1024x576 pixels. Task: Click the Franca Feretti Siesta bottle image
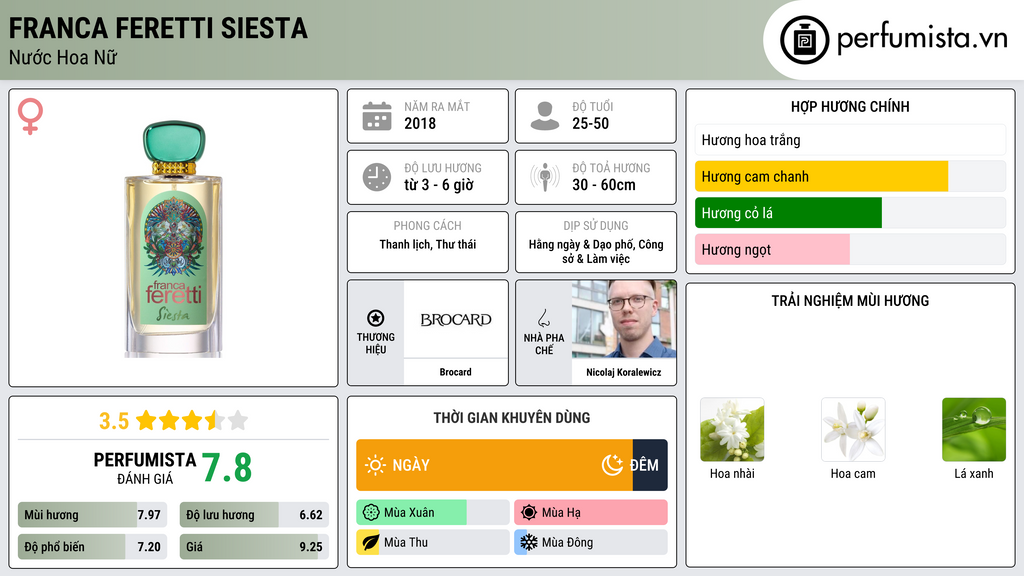point(174,239)
